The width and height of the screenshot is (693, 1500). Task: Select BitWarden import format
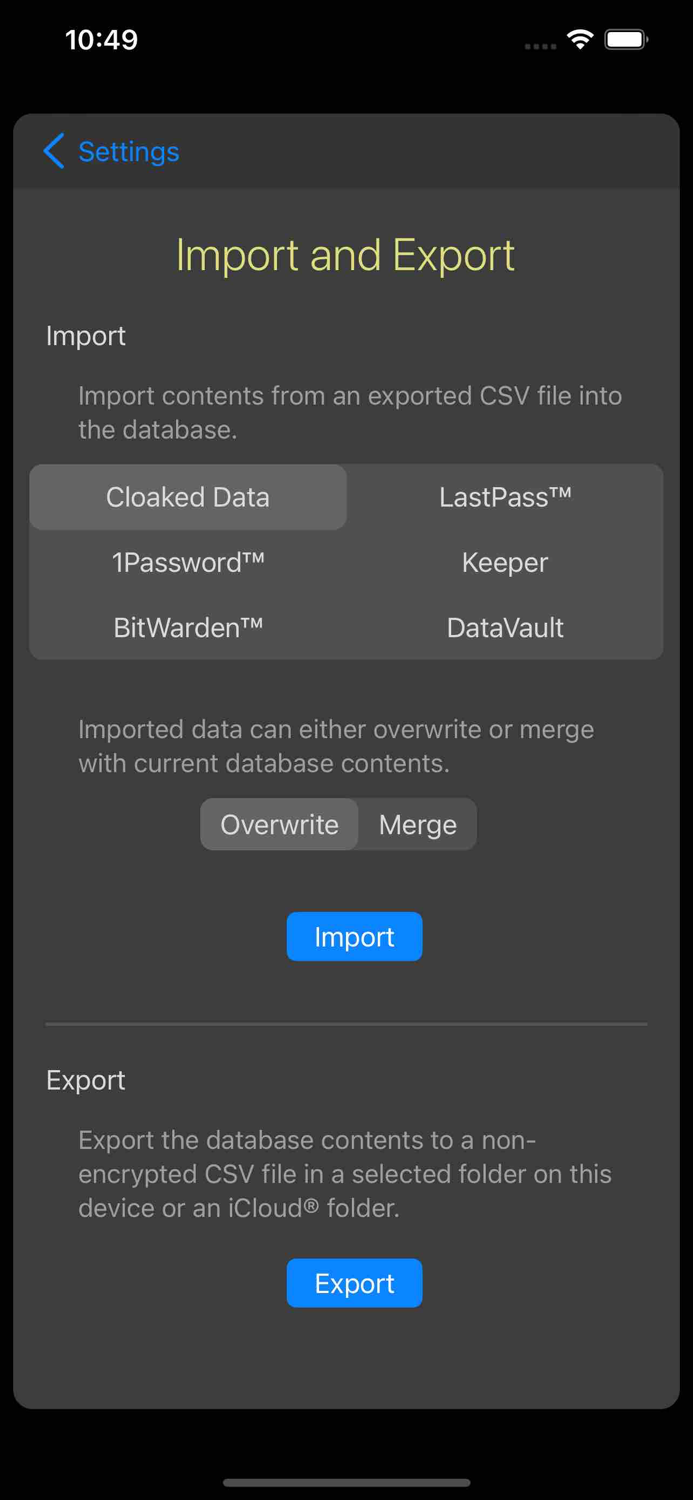click(187, 627)
